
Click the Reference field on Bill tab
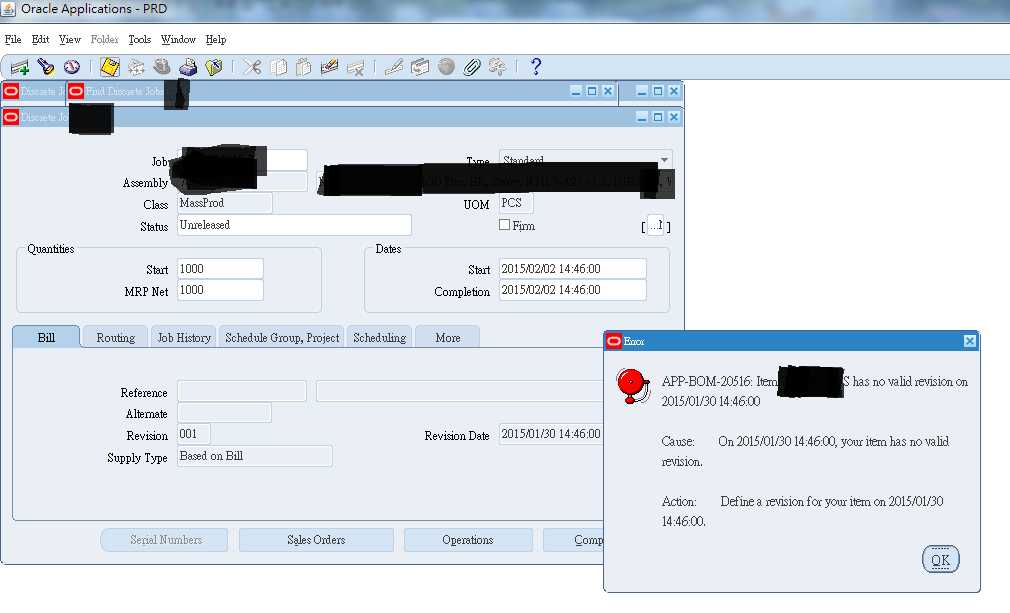[242, 391]
